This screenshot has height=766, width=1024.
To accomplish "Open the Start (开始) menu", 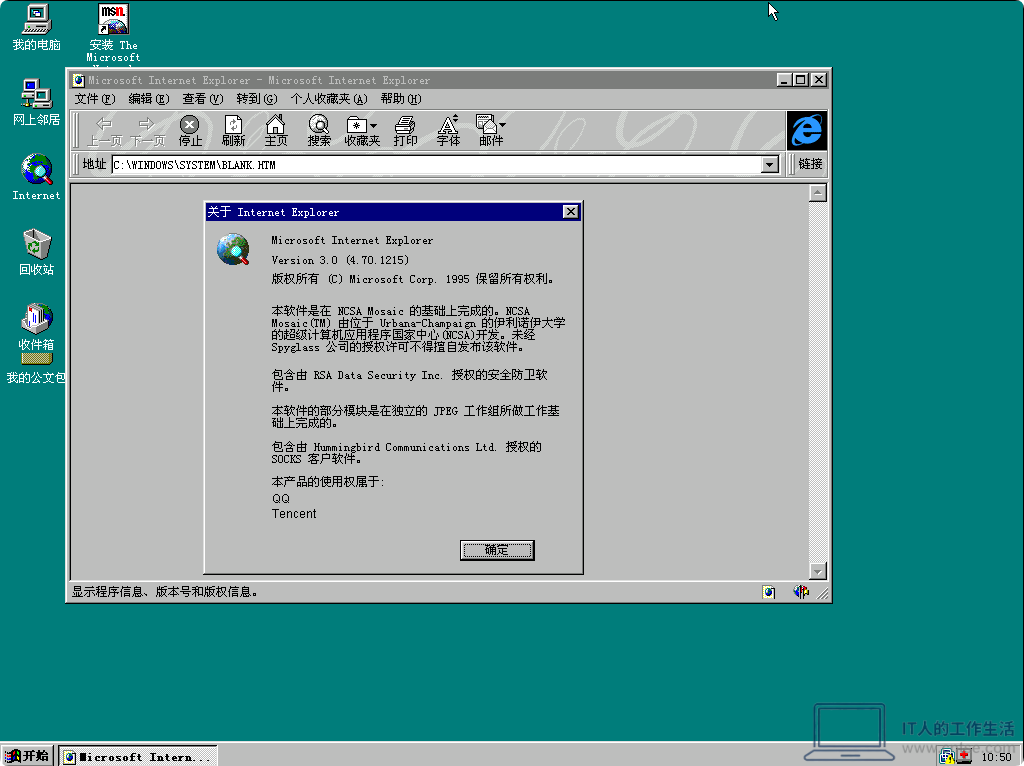I will click(x=26, y=756).
